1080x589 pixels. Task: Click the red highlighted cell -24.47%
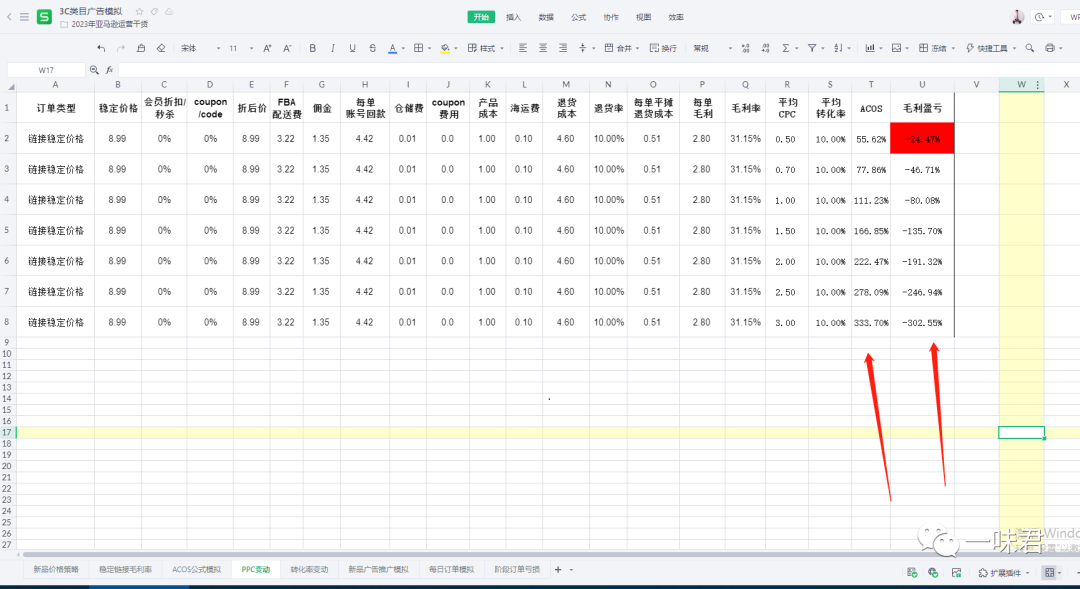(x=921, y=139)
